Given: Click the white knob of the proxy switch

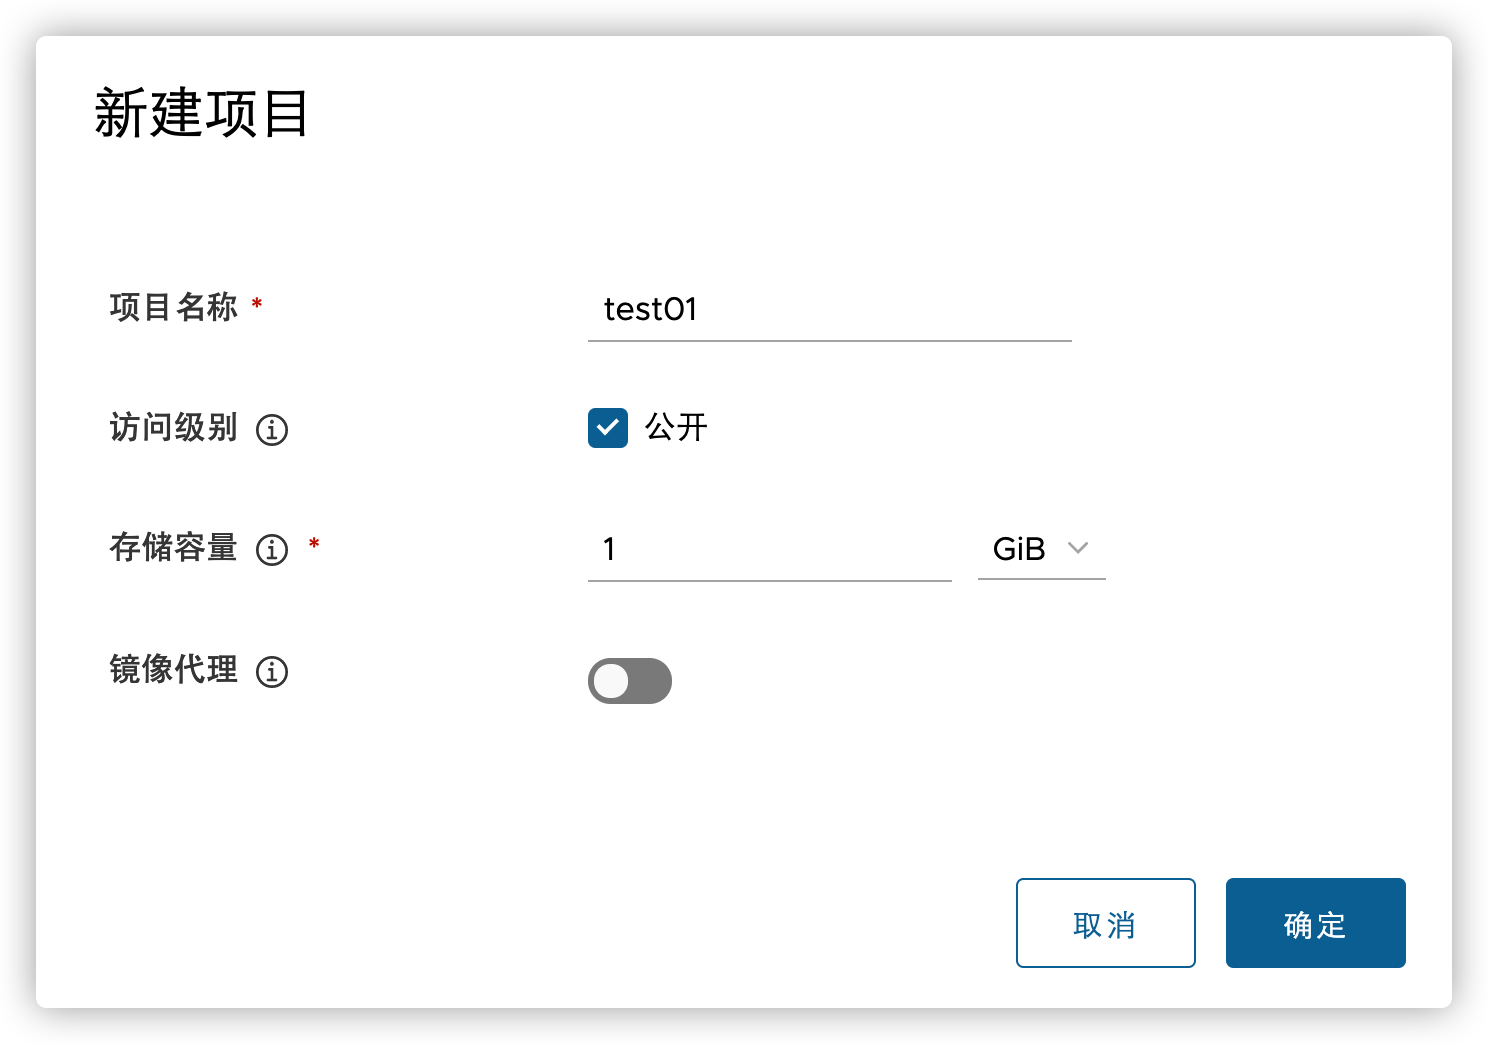Looking at the screenshot, I should (x=611, y=681).
